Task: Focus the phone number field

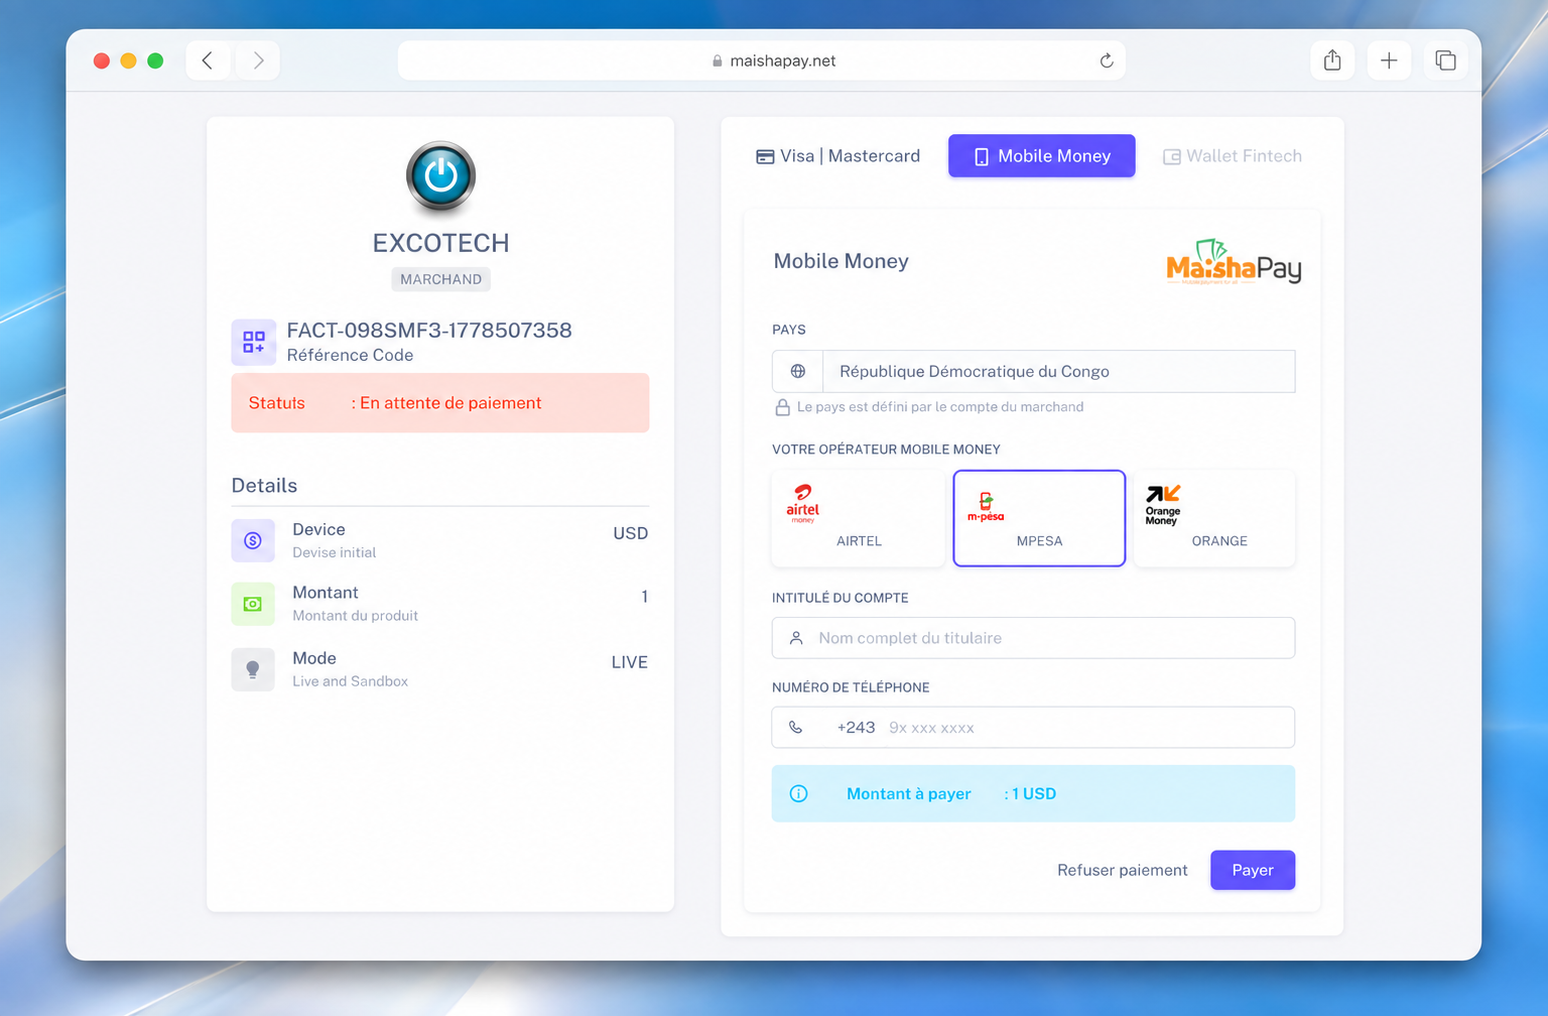Action: pos(1033,728)
